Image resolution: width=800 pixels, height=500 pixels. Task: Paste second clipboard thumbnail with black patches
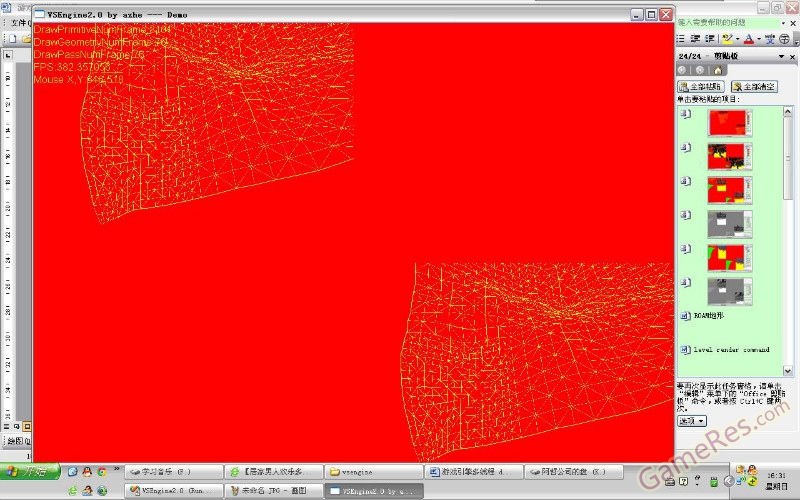tap(730, 156)
